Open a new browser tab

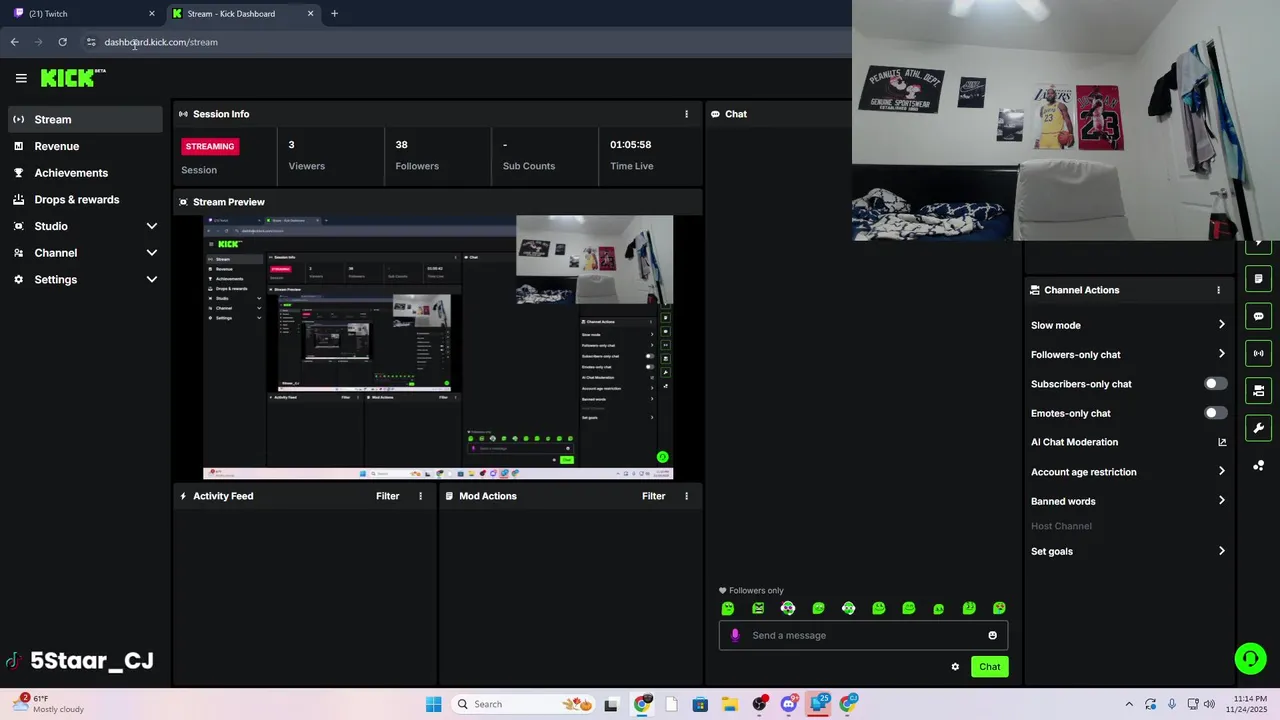pos(334,14)
